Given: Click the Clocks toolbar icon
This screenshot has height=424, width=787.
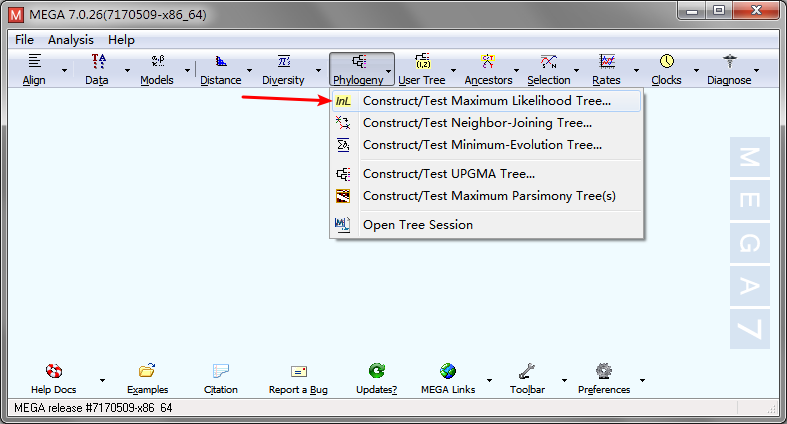Looking at the screenshot, I should 667,61.
